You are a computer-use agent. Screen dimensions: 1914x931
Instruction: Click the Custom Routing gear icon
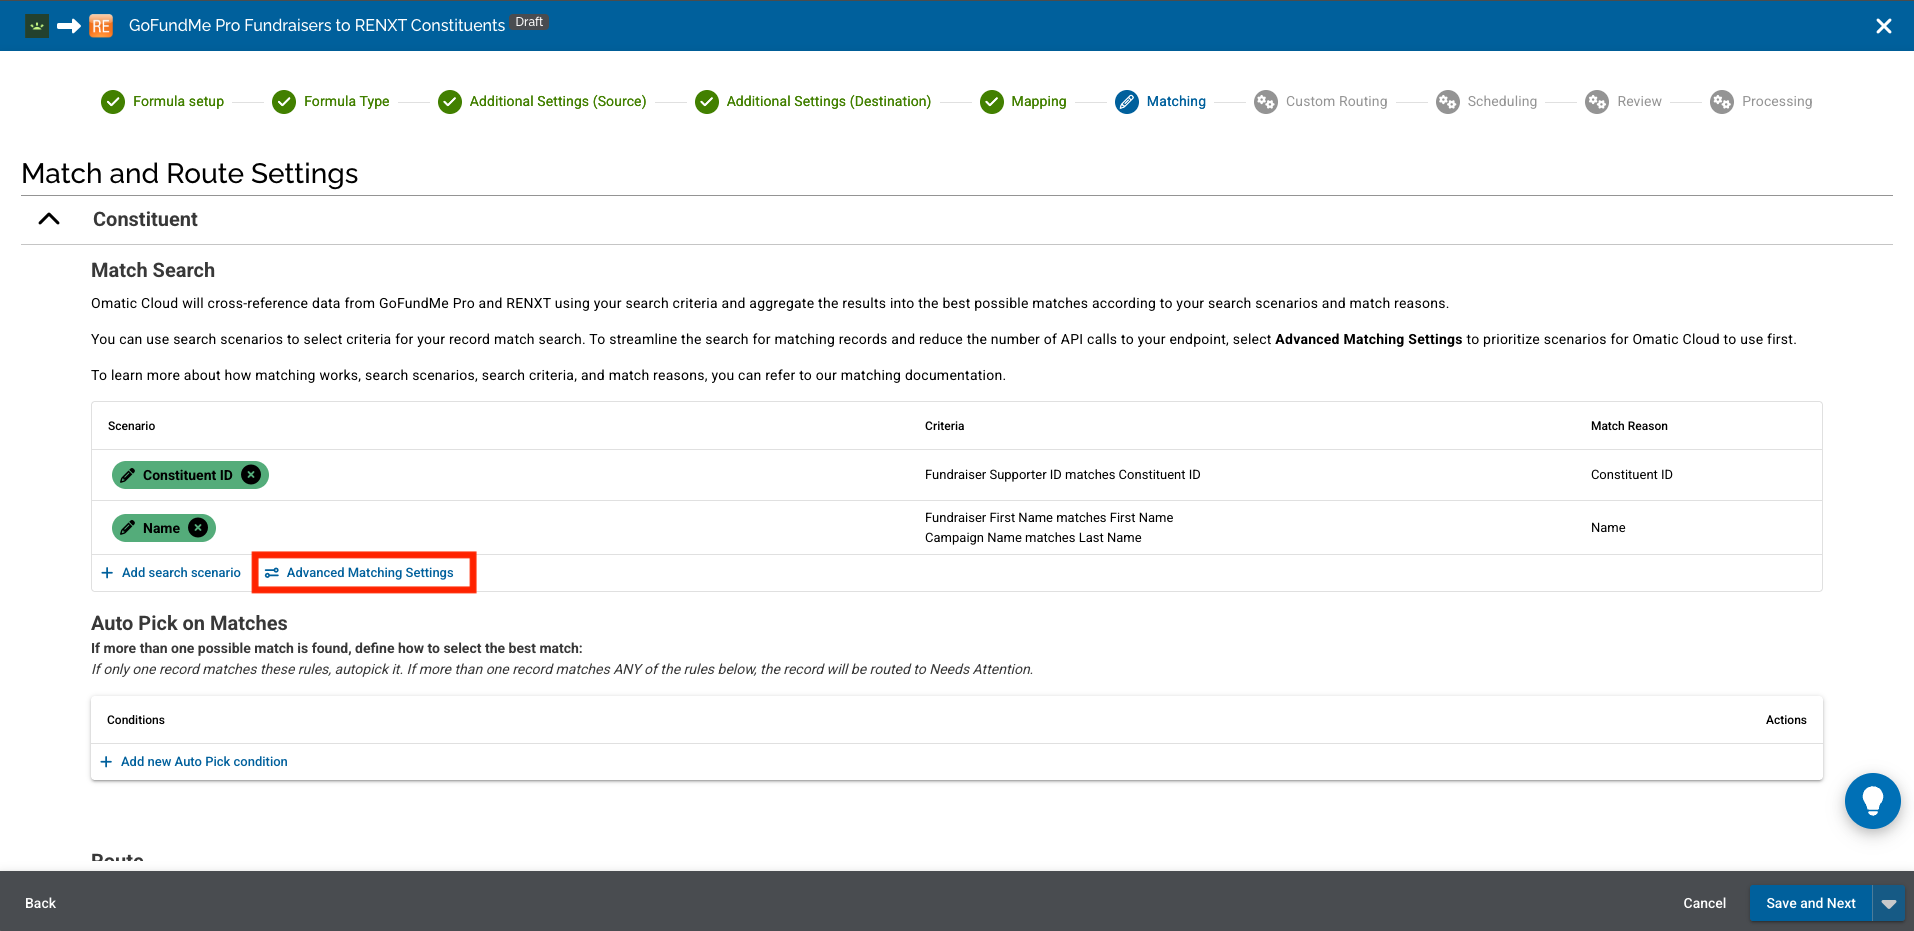1266,102
